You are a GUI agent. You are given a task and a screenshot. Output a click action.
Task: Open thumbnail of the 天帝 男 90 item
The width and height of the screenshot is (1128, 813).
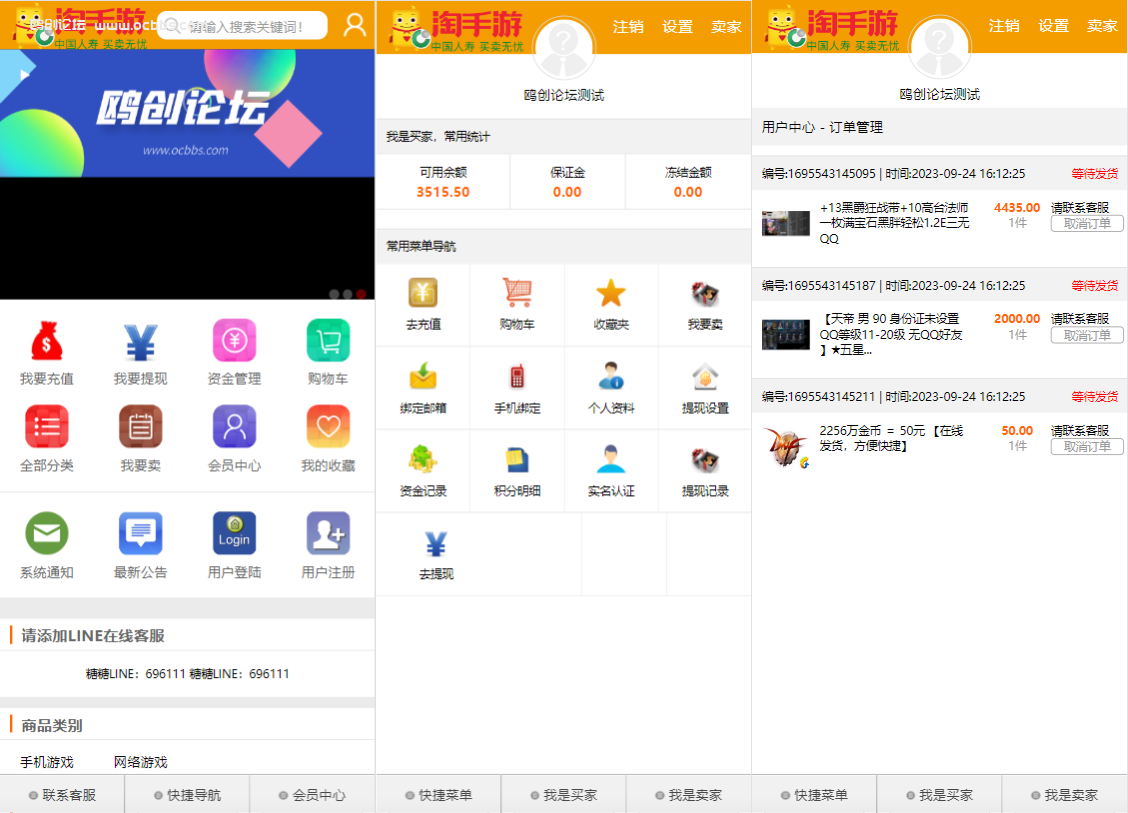point(786,335)
